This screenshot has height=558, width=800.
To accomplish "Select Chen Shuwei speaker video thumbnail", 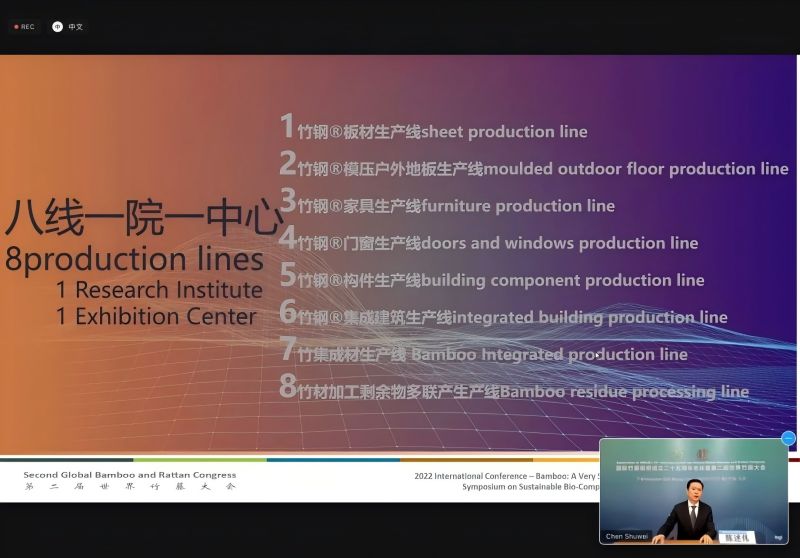I will [x=694, y=491].
